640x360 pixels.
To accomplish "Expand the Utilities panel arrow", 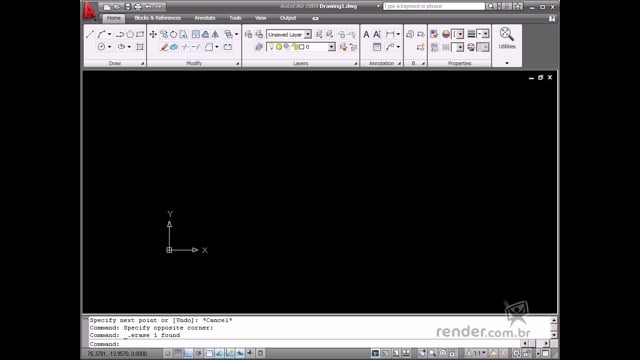I will coord(507,63).
